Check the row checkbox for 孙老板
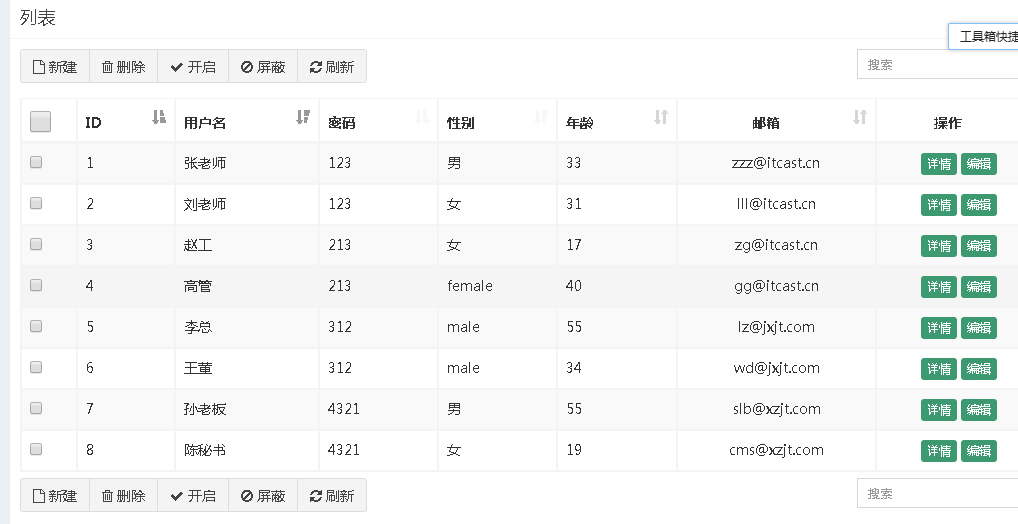This screenshot has width=1018, height=524. point(36,408)
